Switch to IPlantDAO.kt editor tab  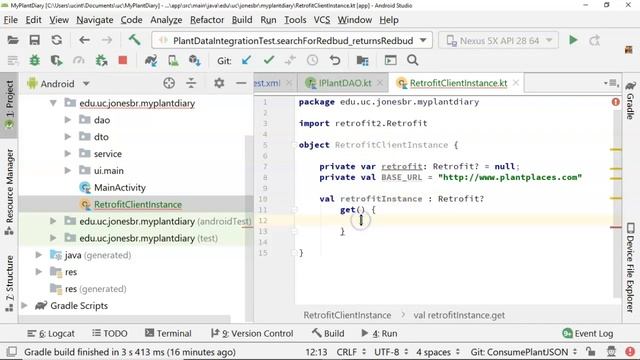tap(344, 83)
